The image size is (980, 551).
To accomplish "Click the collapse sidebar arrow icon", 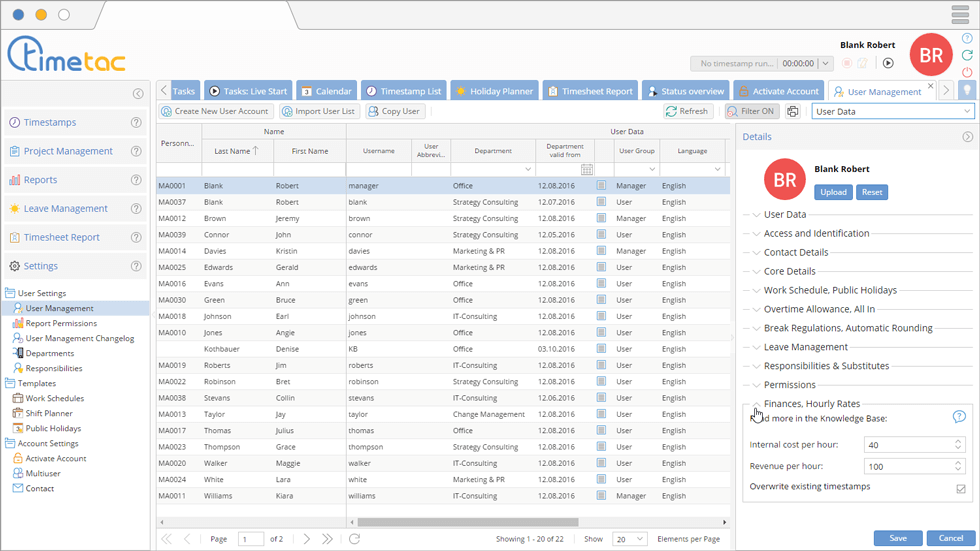I will [138, 94].
